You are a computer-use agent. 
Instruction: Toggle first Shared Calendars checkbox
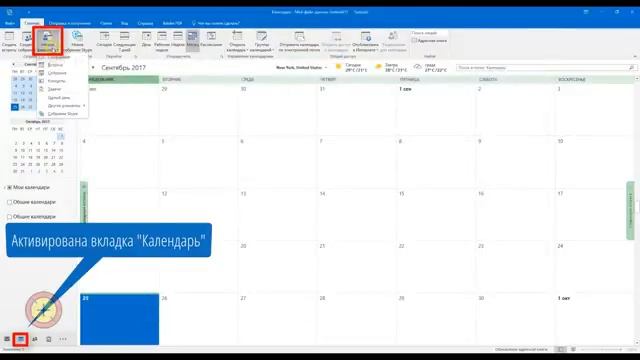pos(9,202)
